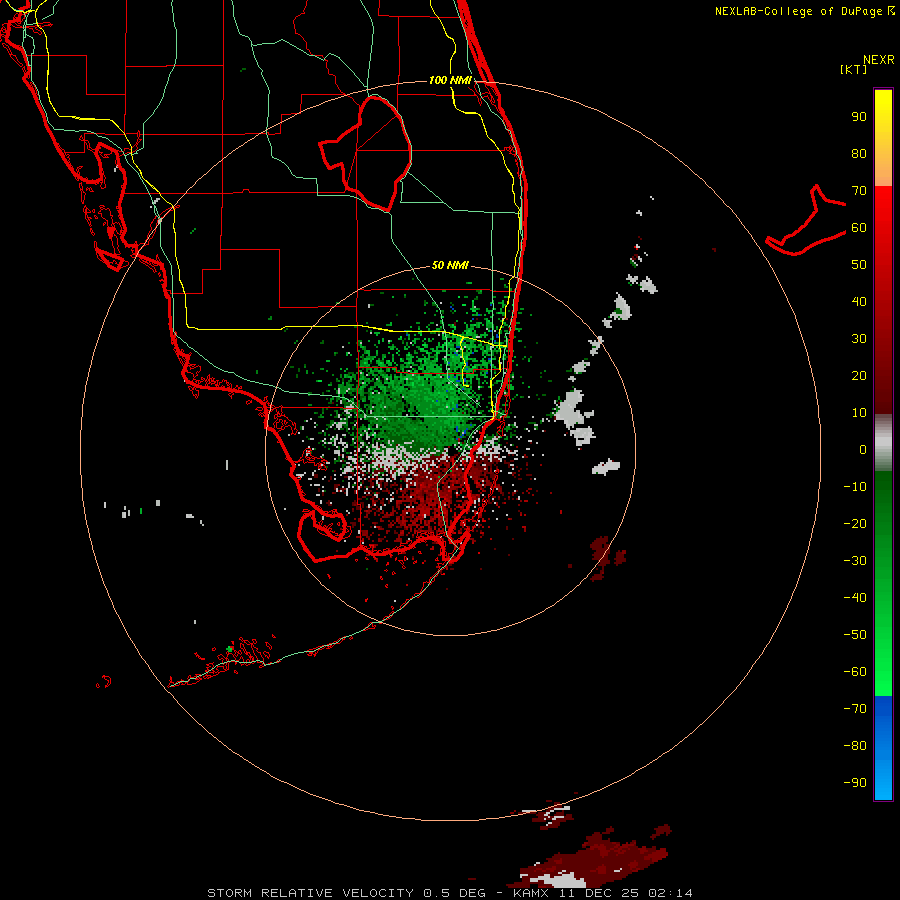Click the blue bottom segment of the color bar

883,748
